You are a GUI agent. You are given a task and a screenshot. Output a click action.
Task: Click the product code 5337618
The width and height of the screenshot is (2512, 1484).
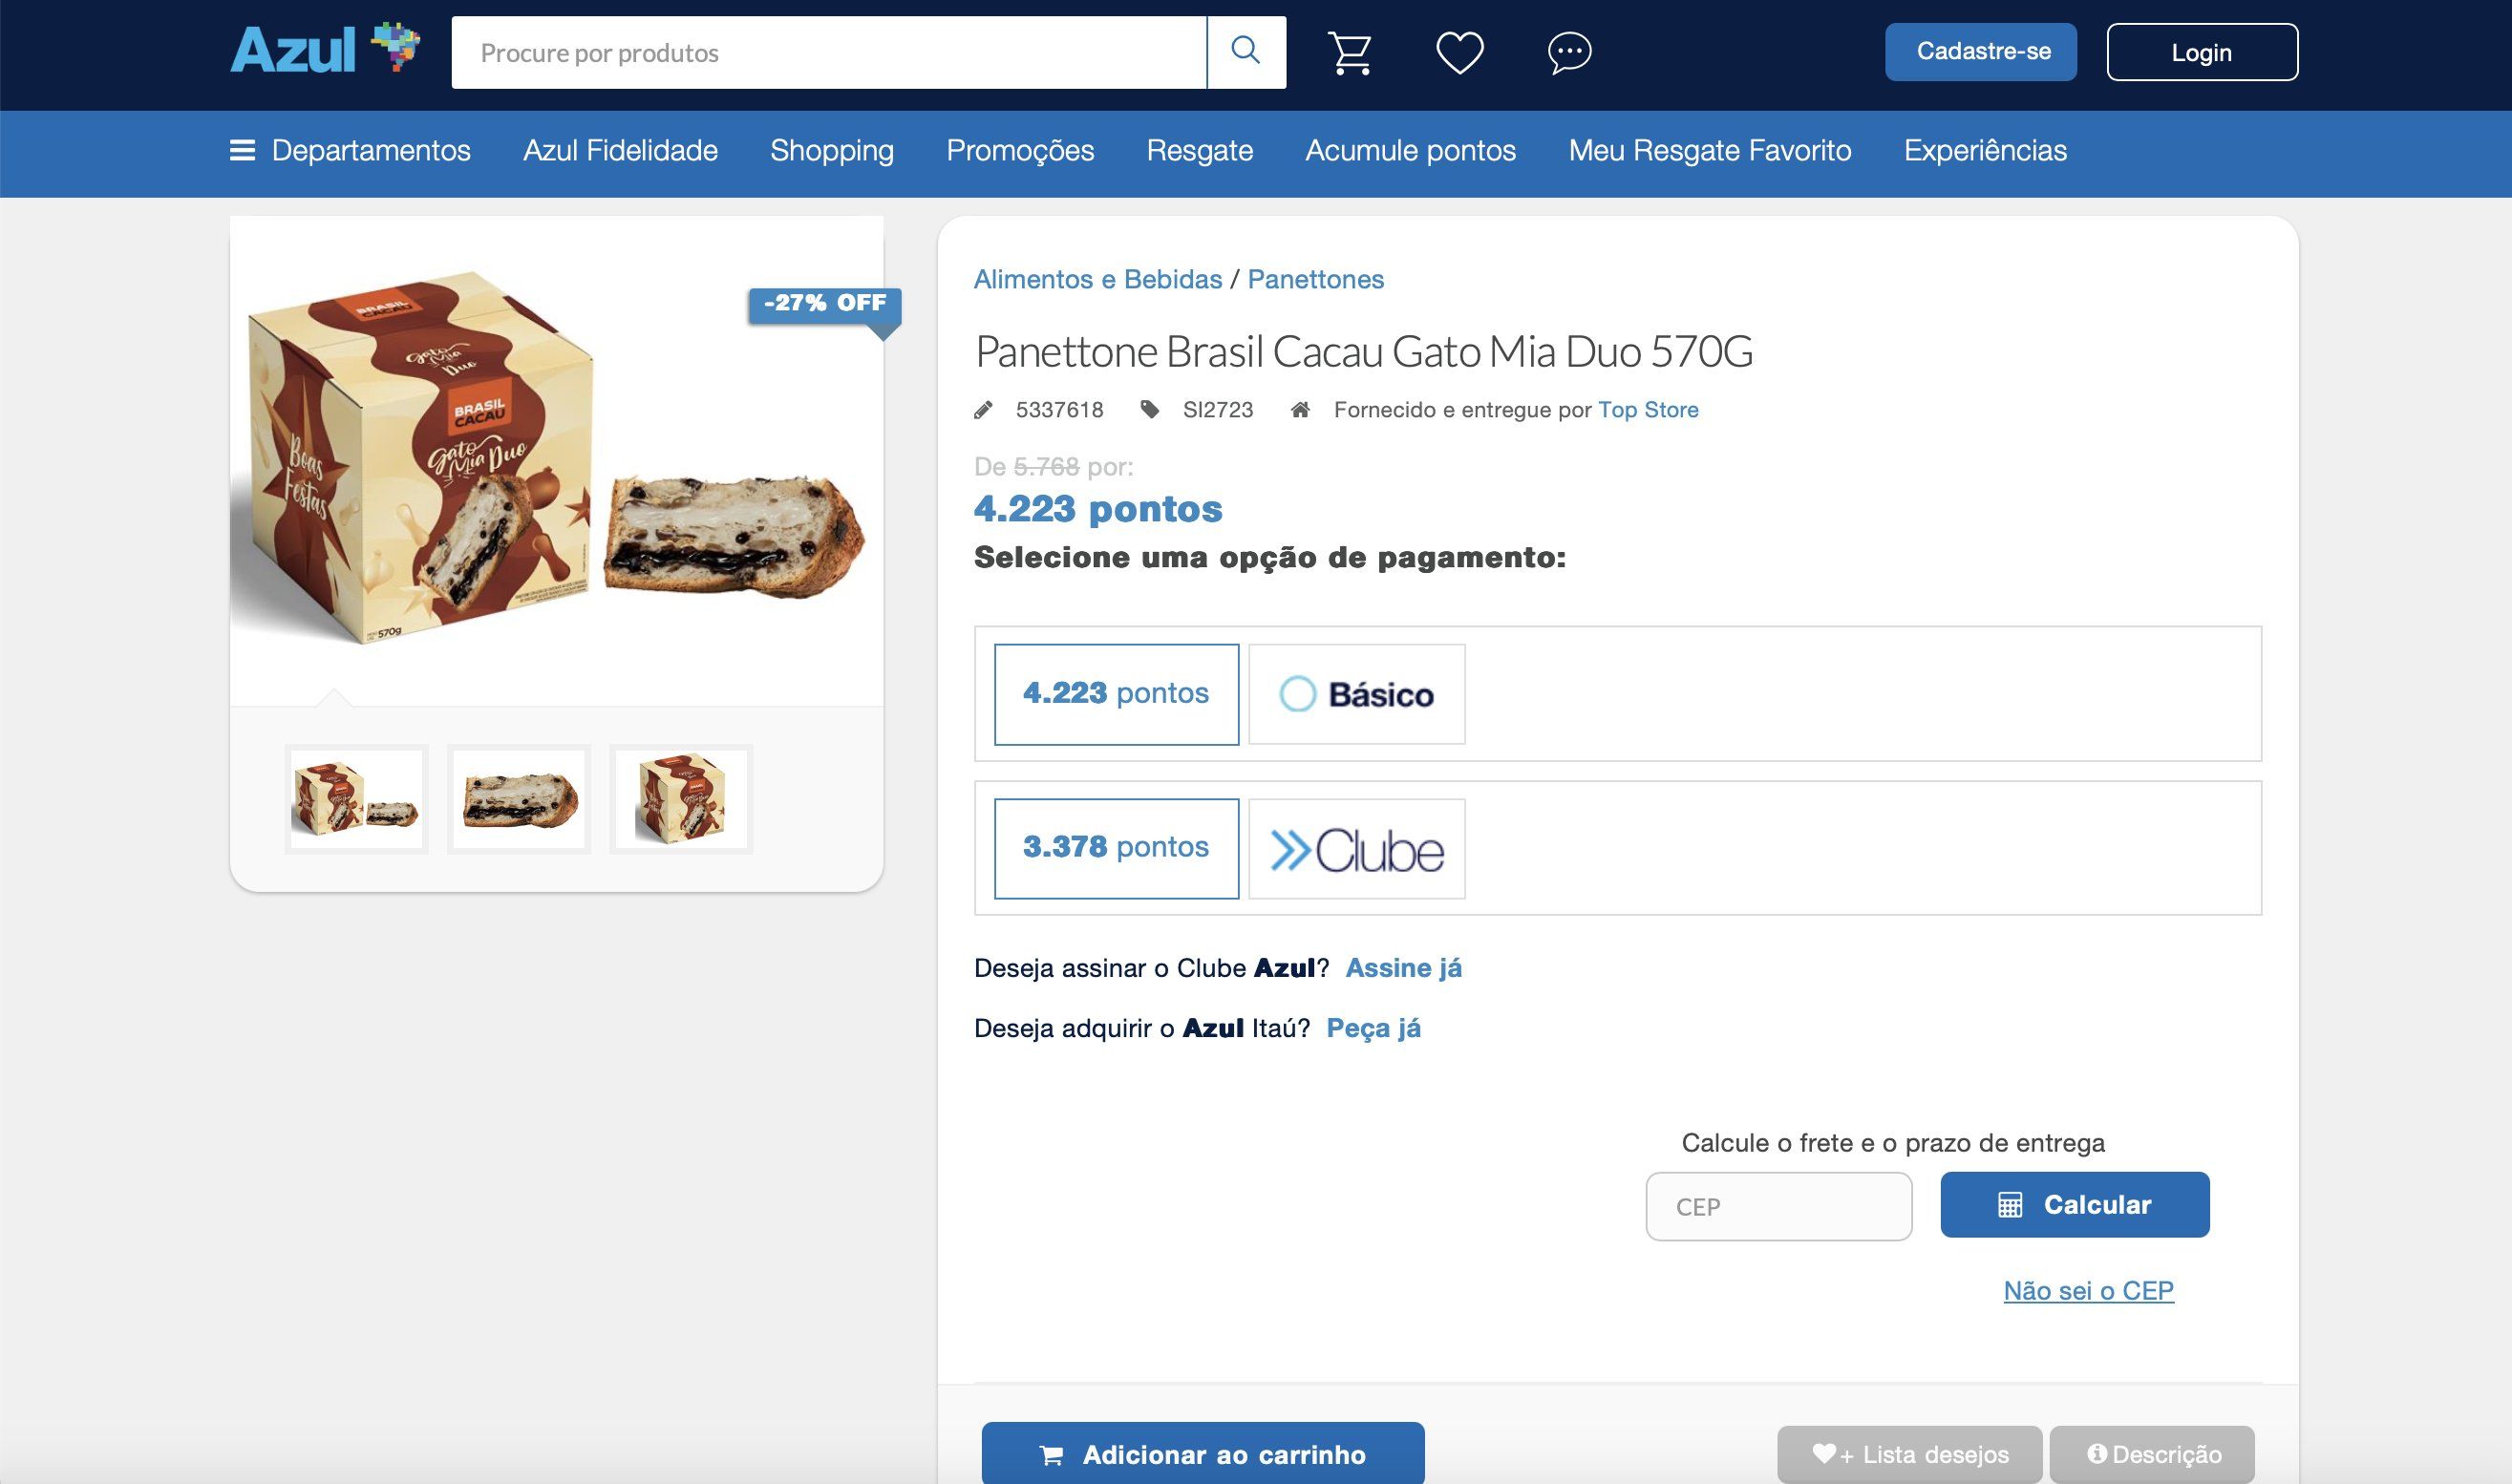(1059, 410)
